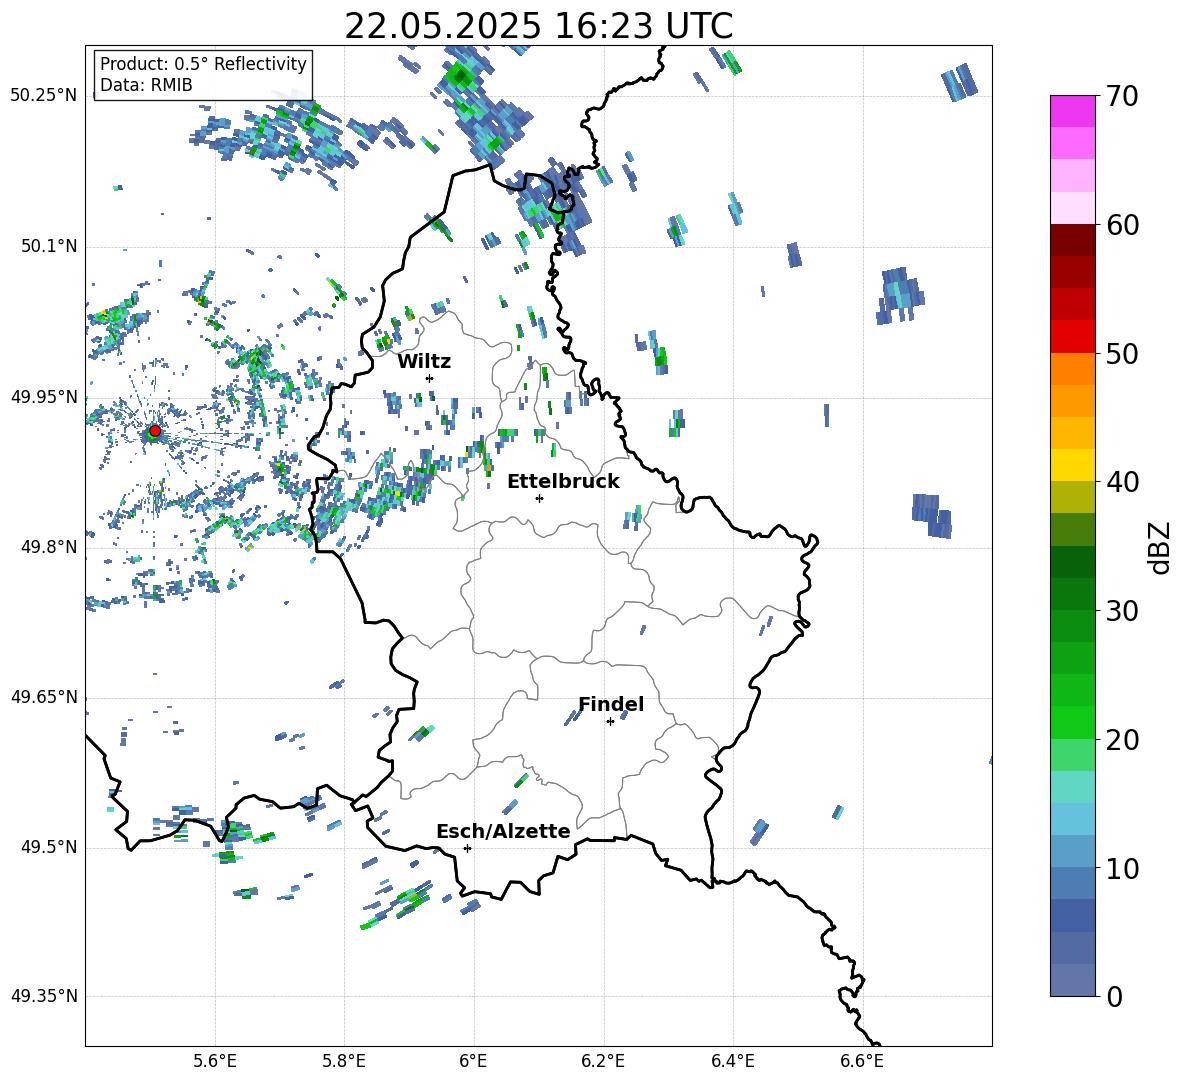Click the 50.1°N latitude label

[x=49, y=246]
